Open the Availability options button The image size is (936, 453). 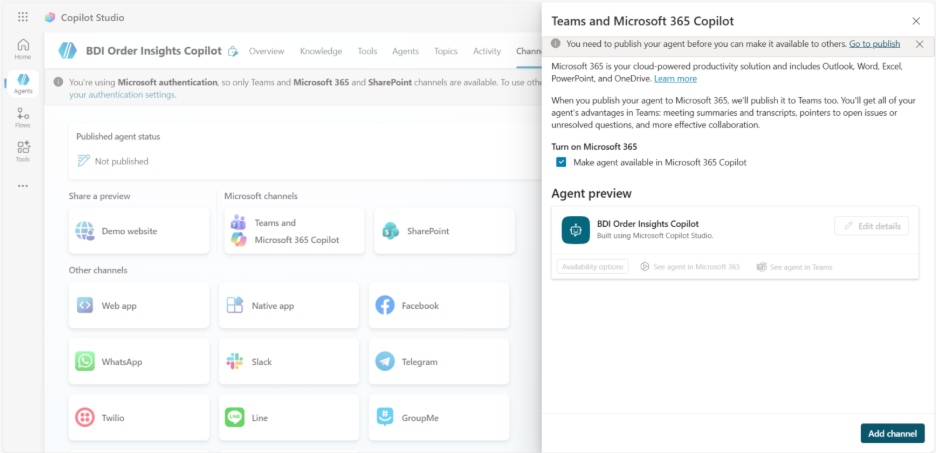click(x=593, y=267)
